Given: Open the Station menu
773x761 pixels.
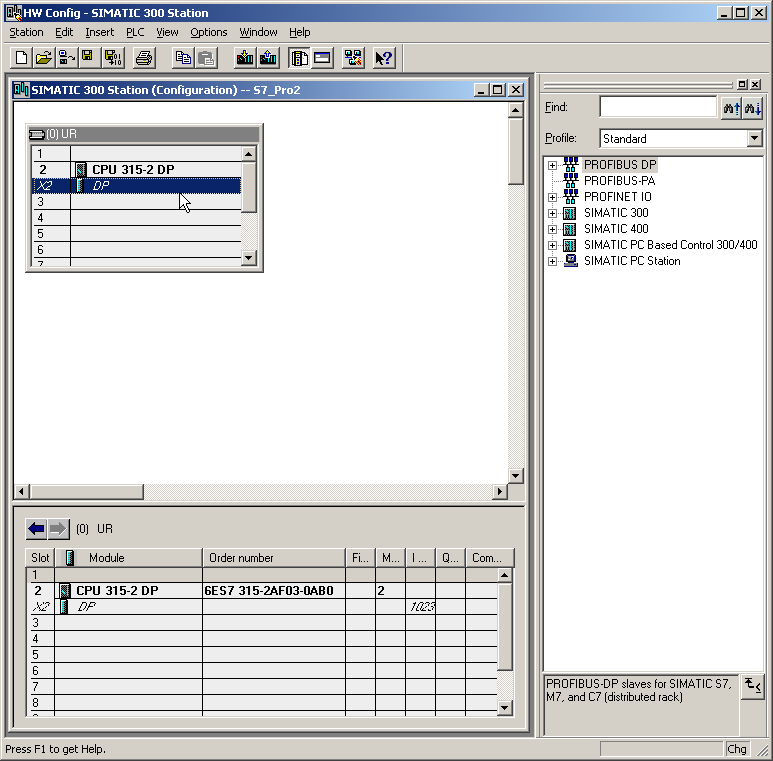Looking at the screenshot, I should pyautogui.click(x=27, y=33).
